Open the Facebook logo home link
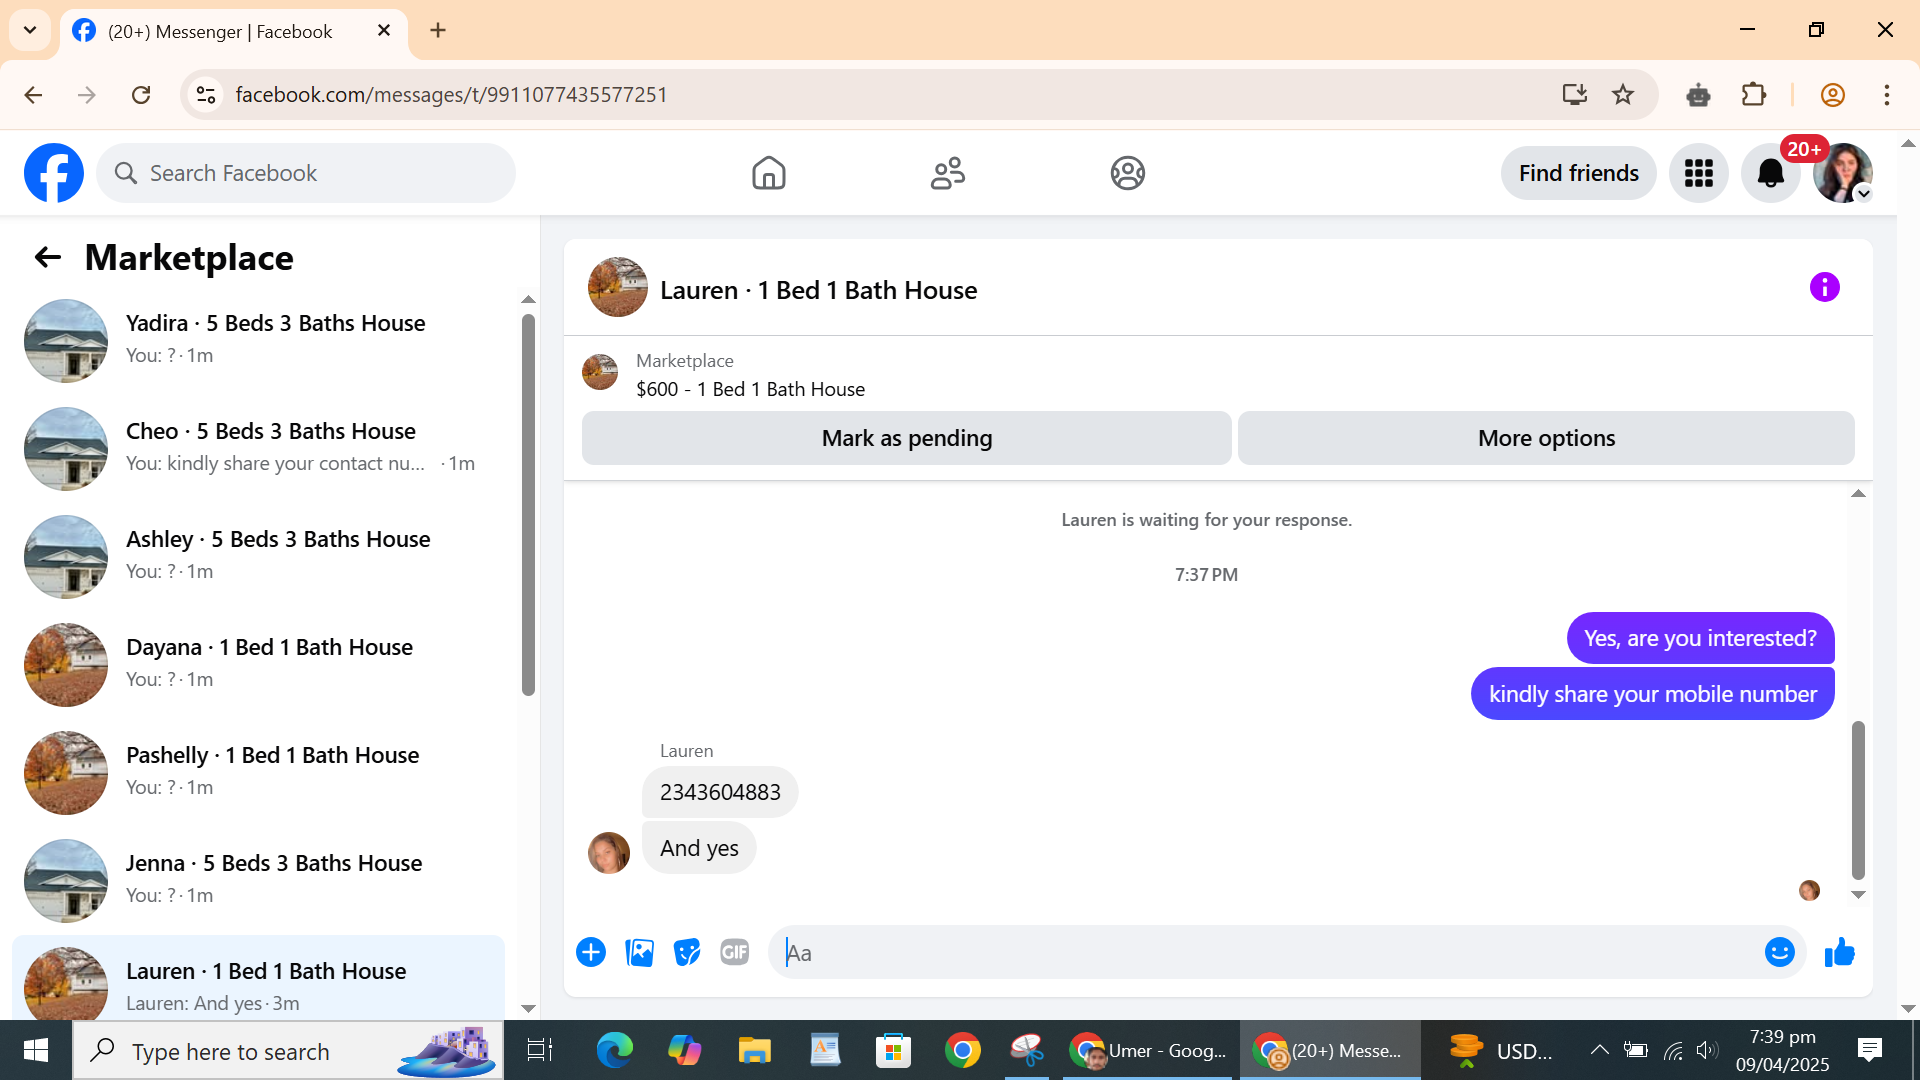This screenshot has width=1920, height=1080. pos(54,173)
